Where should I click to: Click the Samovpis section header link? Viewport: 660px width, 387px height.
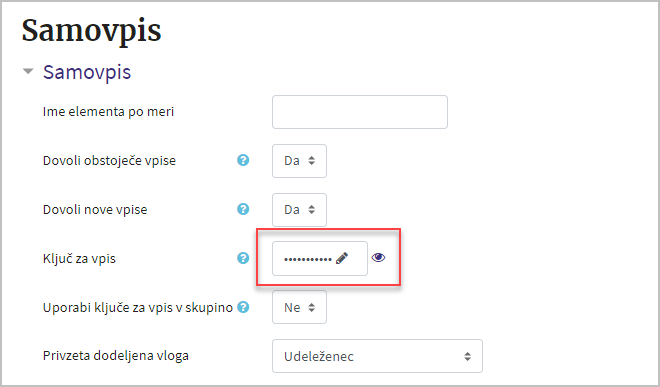coord(87,72)
